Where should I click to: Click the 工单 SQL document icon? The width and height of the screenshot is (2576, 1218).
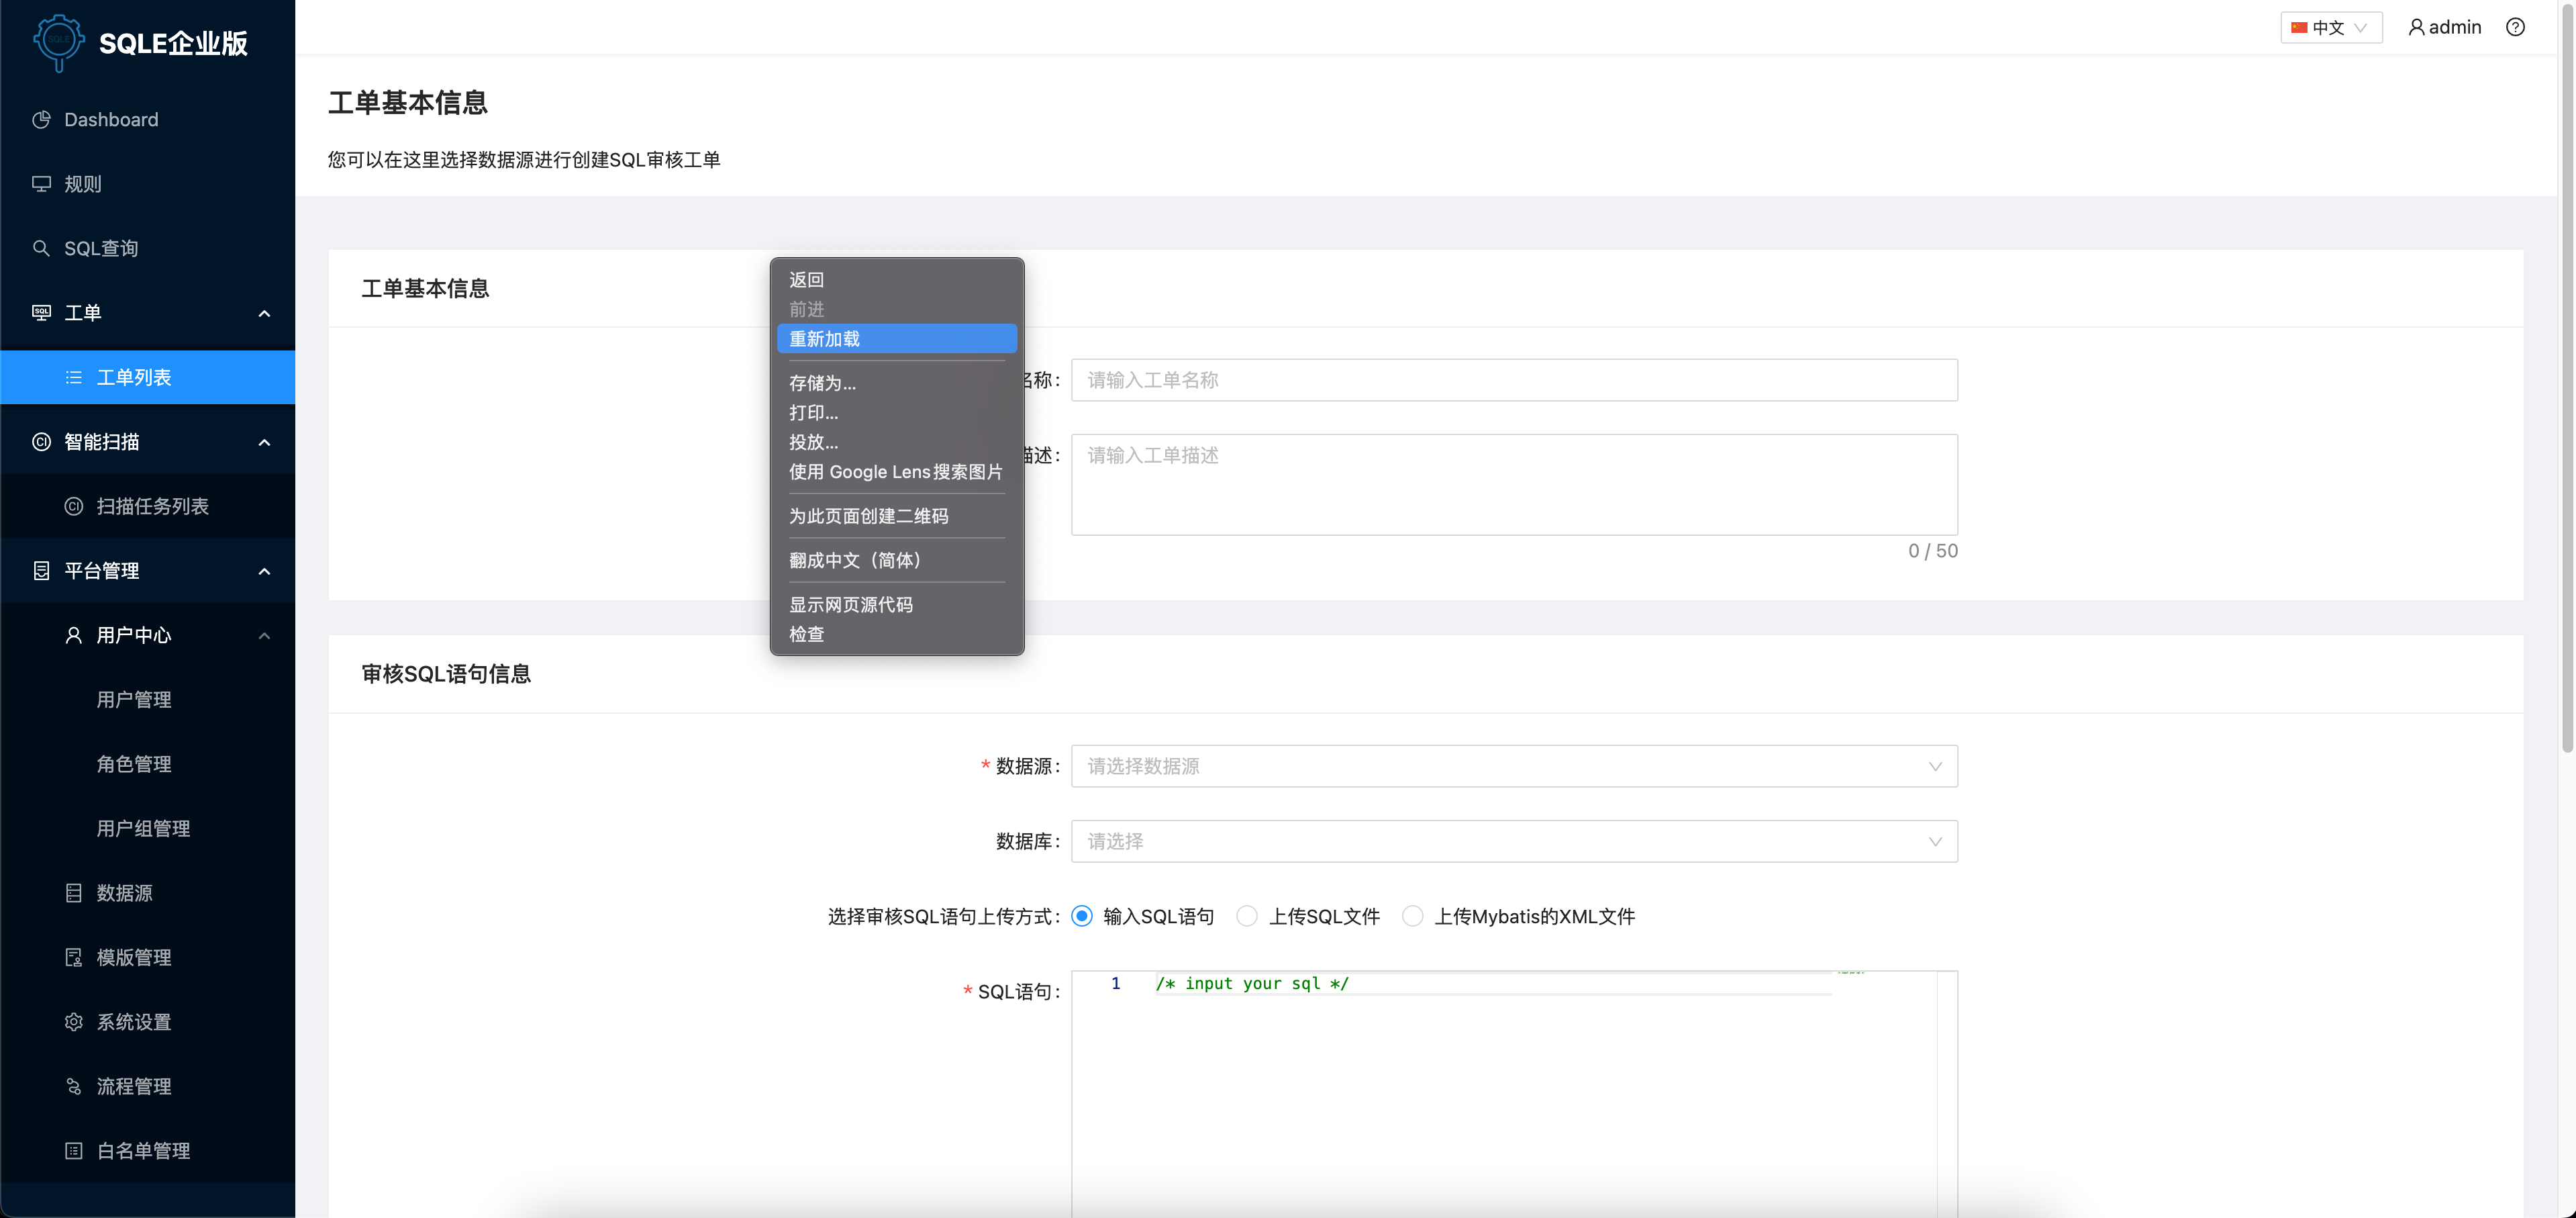41,312
